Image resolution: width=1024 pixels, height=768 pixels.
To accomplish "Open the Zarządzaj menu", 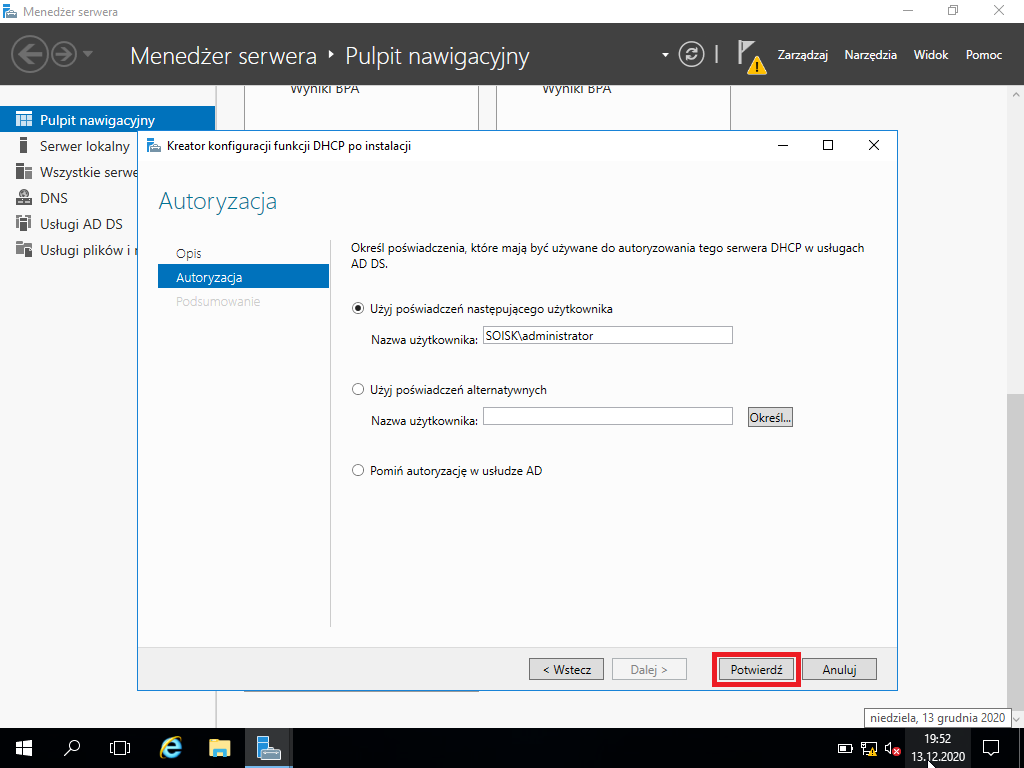I will point(803,55).
